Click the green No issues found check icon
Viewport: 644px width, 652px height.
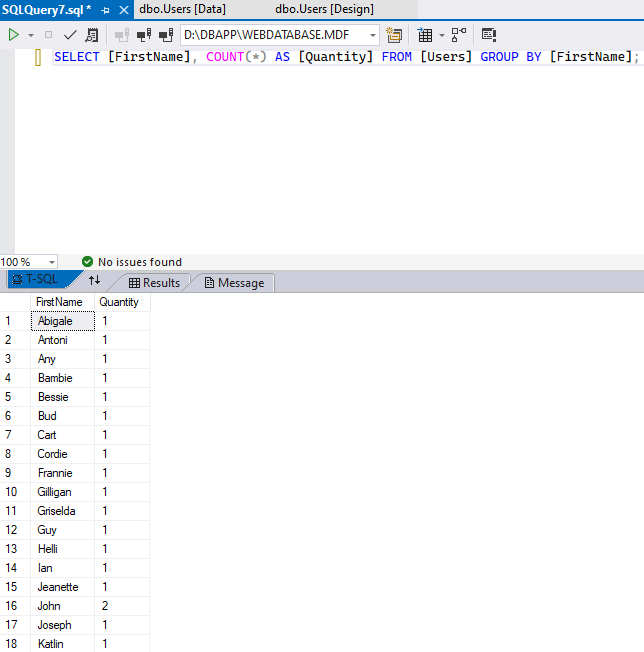(x=87, y=262)
